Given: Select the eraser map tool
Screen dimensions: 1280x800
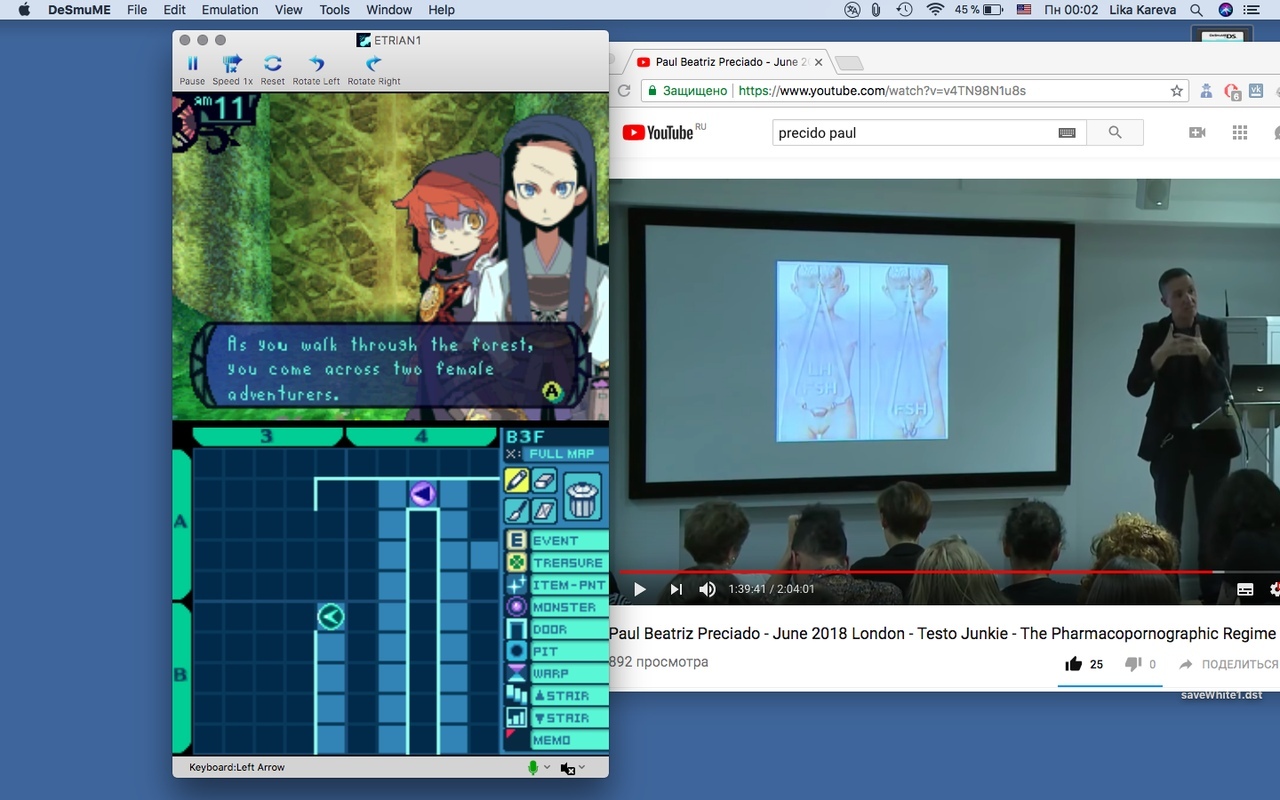Looking at the screenshot, I should 544,480.
